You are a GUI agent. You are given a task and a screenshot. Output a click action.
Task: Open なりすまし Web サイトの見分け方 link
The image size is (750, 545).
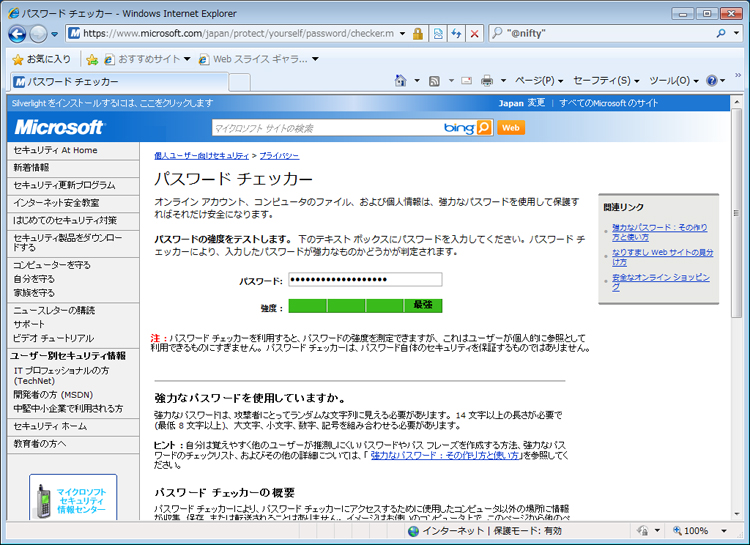(662, 257)
